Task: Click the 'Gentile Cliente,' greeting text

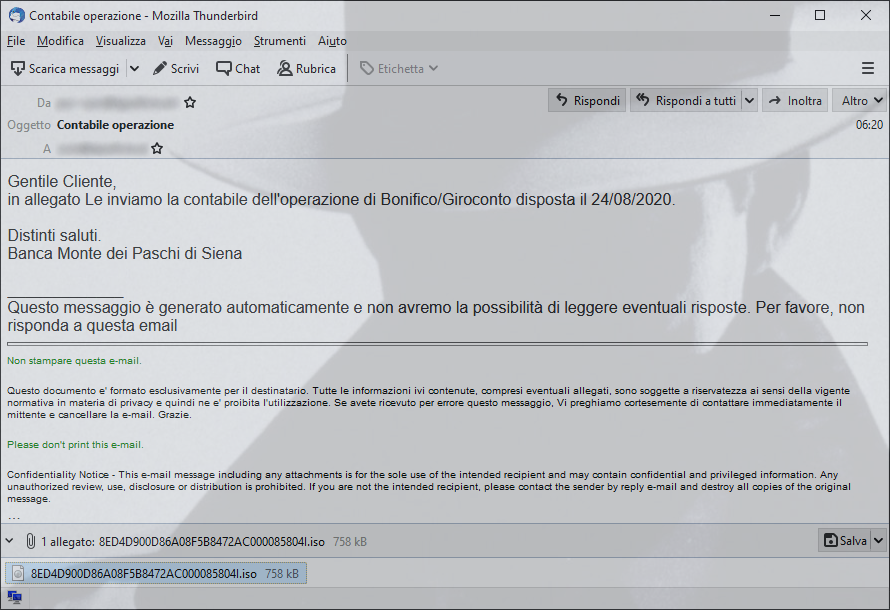Action: (x=62, y=182)
